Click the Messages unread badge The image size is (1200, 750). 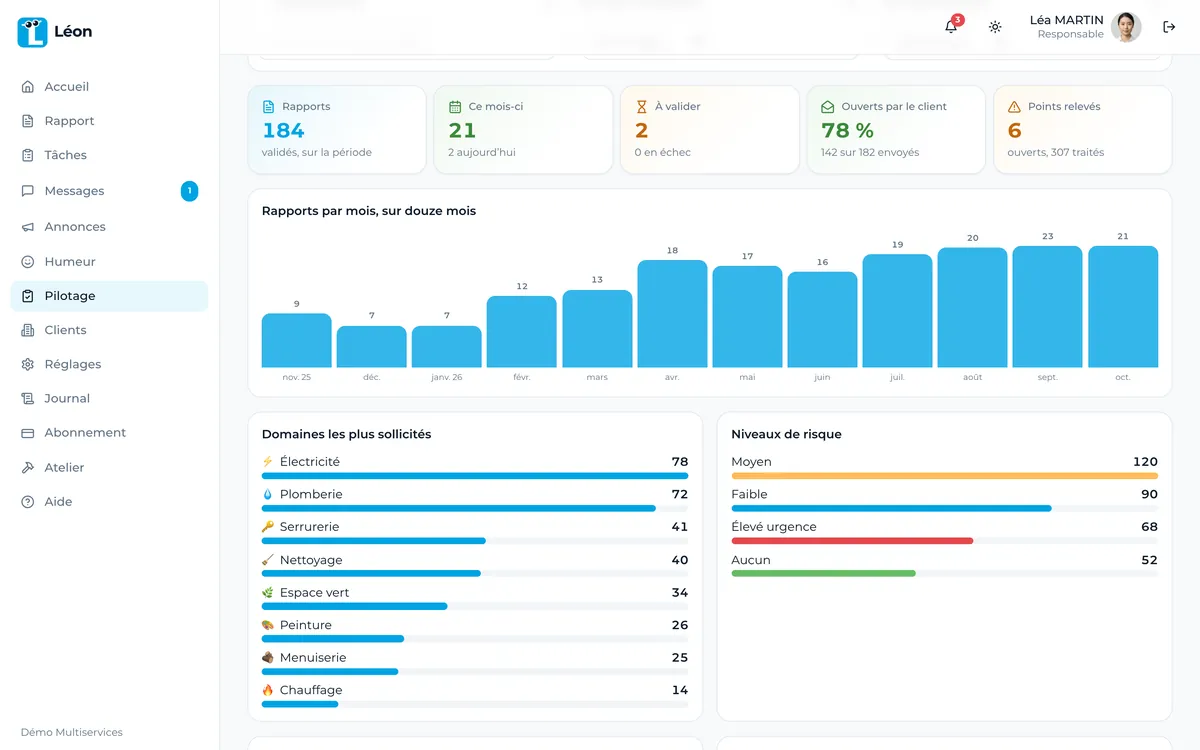(x=189, y=191)
